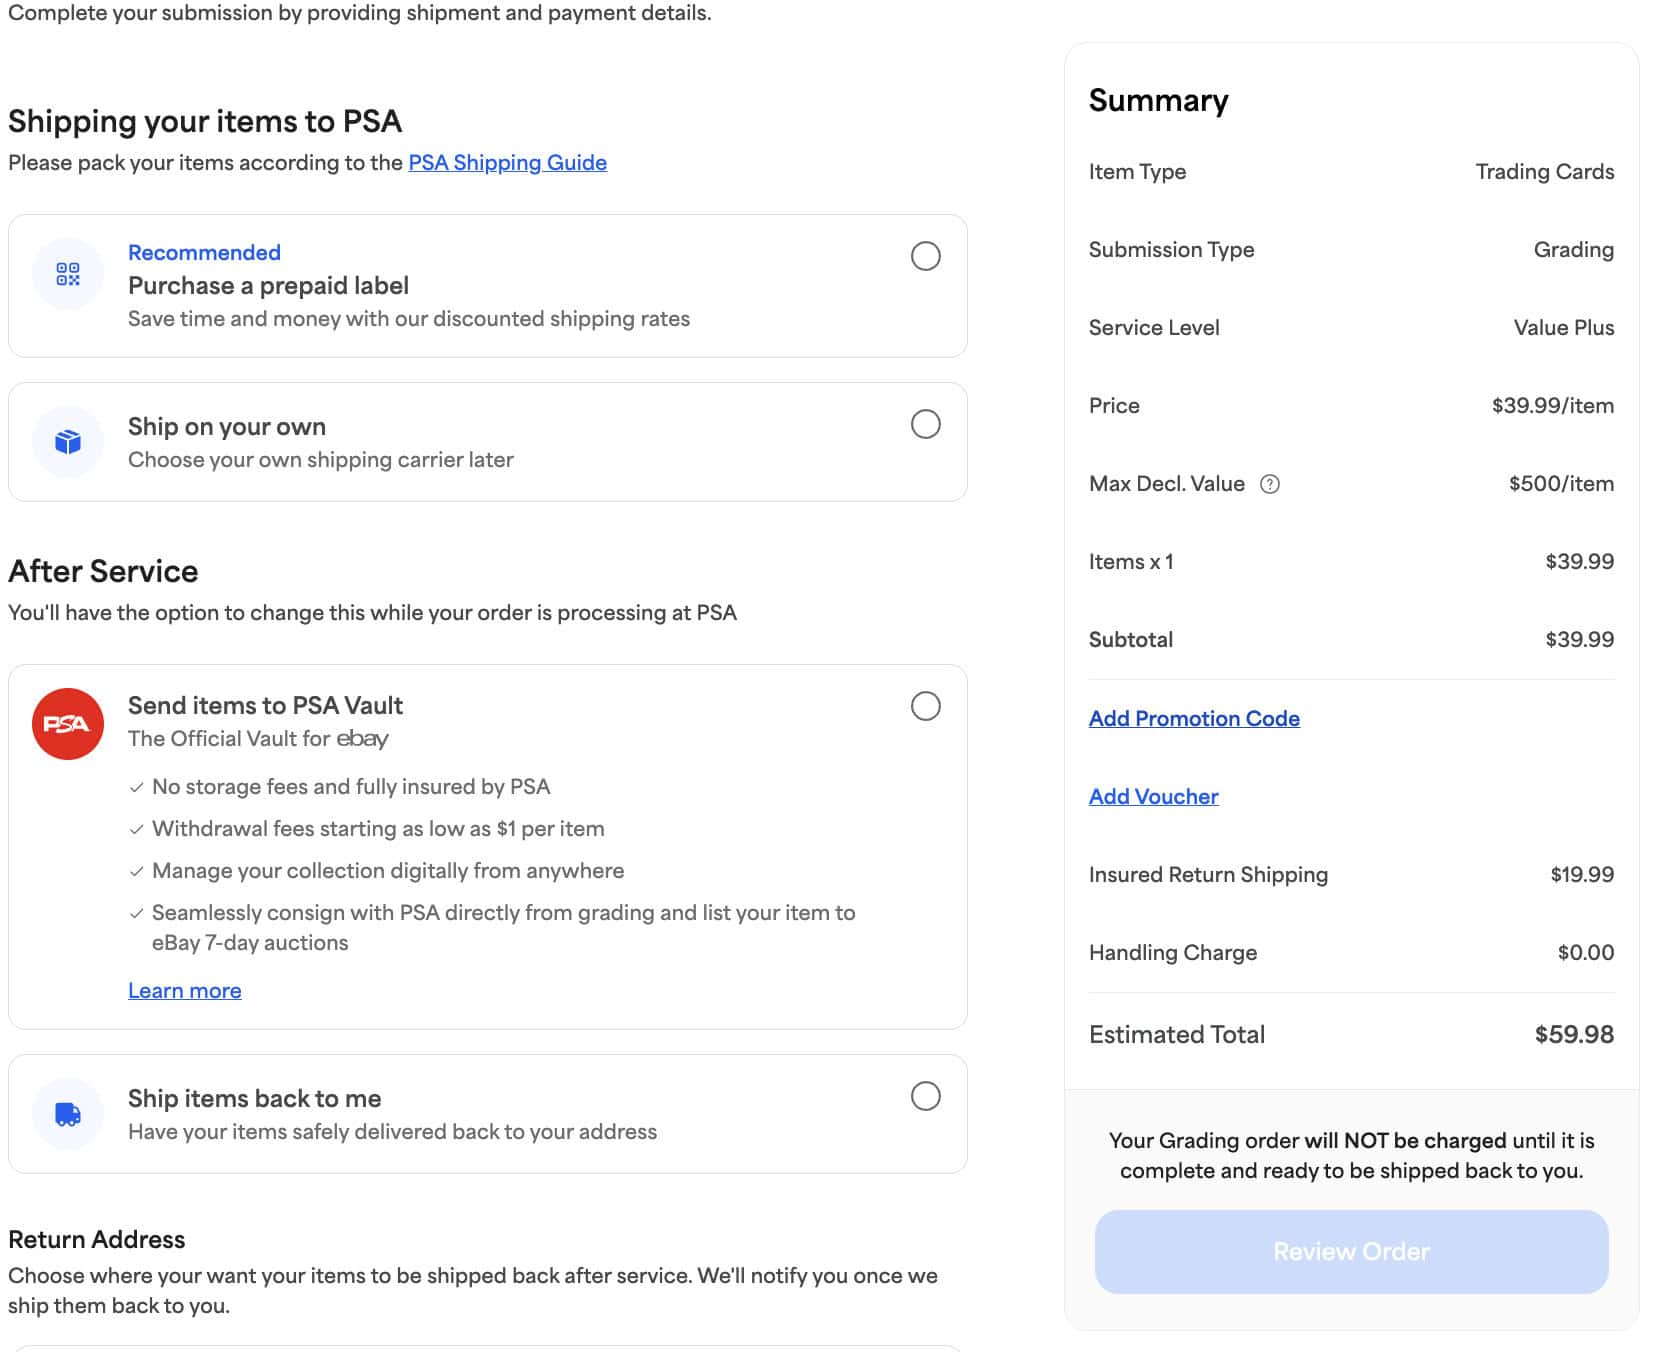Select the Purchase a prepaid label radio button
This screenshot has height=1352, width=1654.
(x=927, y=256)
